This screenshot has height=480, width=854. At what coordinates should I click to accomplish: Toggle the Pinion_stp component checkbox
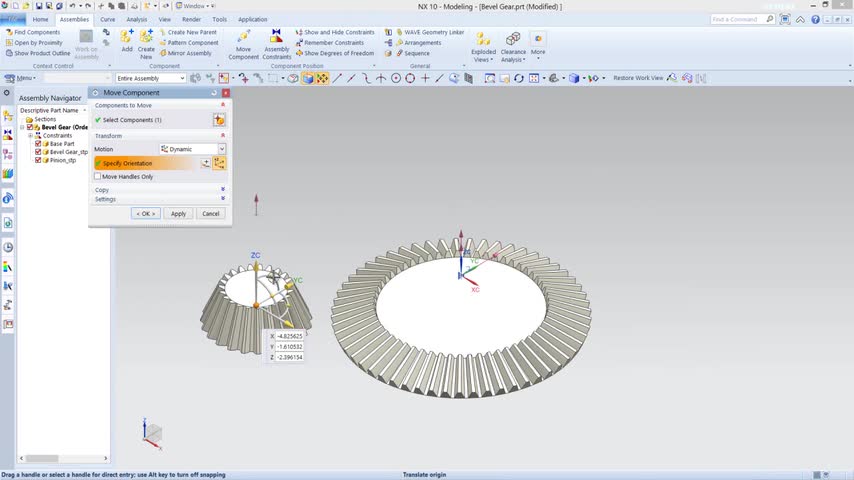[x=38, y=160]
